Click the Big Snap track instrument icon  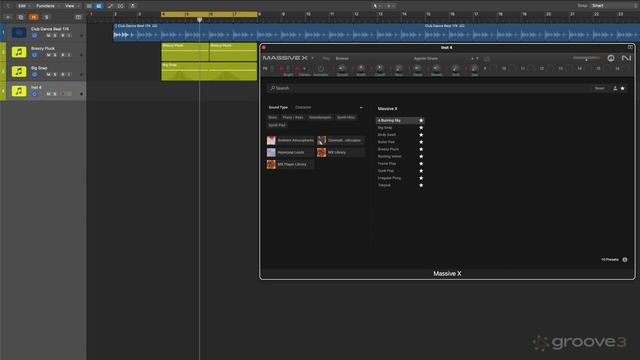[19, 71]
